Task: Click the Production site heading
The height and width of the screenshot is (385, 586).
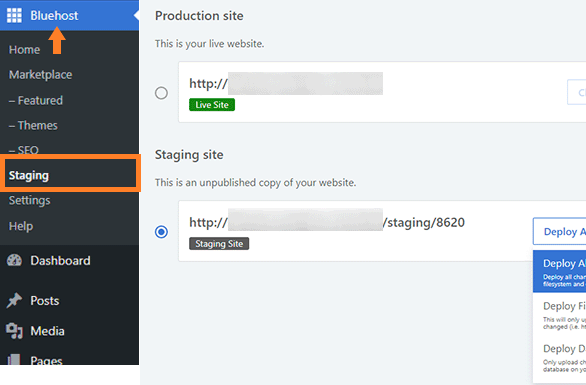Action: [199, 16]
